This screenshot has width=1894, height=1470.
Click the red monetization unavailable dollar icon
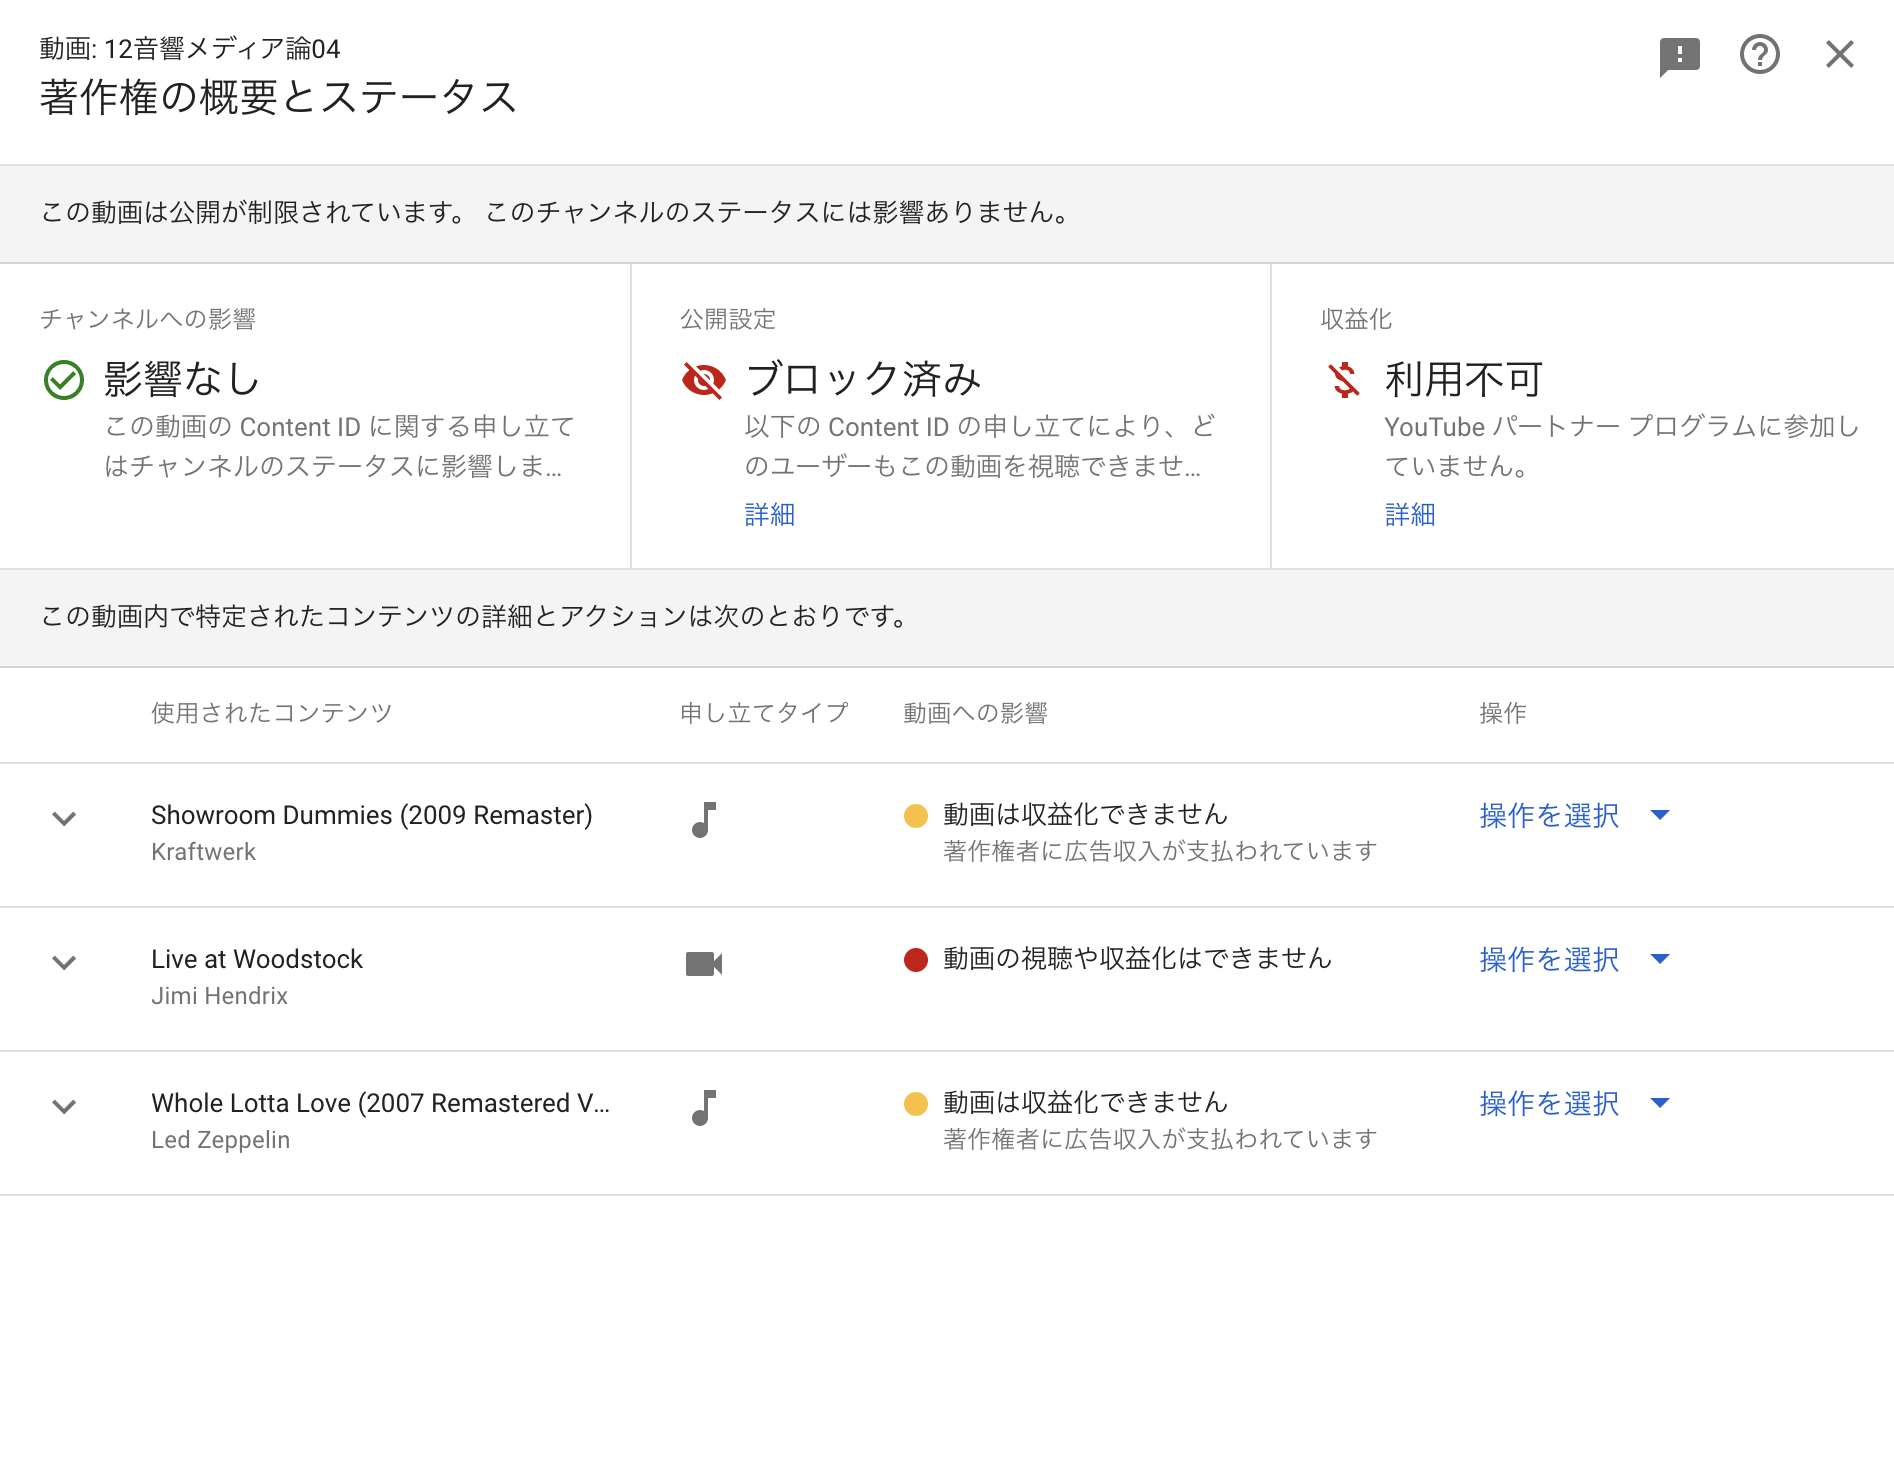tap(1344, 380)
